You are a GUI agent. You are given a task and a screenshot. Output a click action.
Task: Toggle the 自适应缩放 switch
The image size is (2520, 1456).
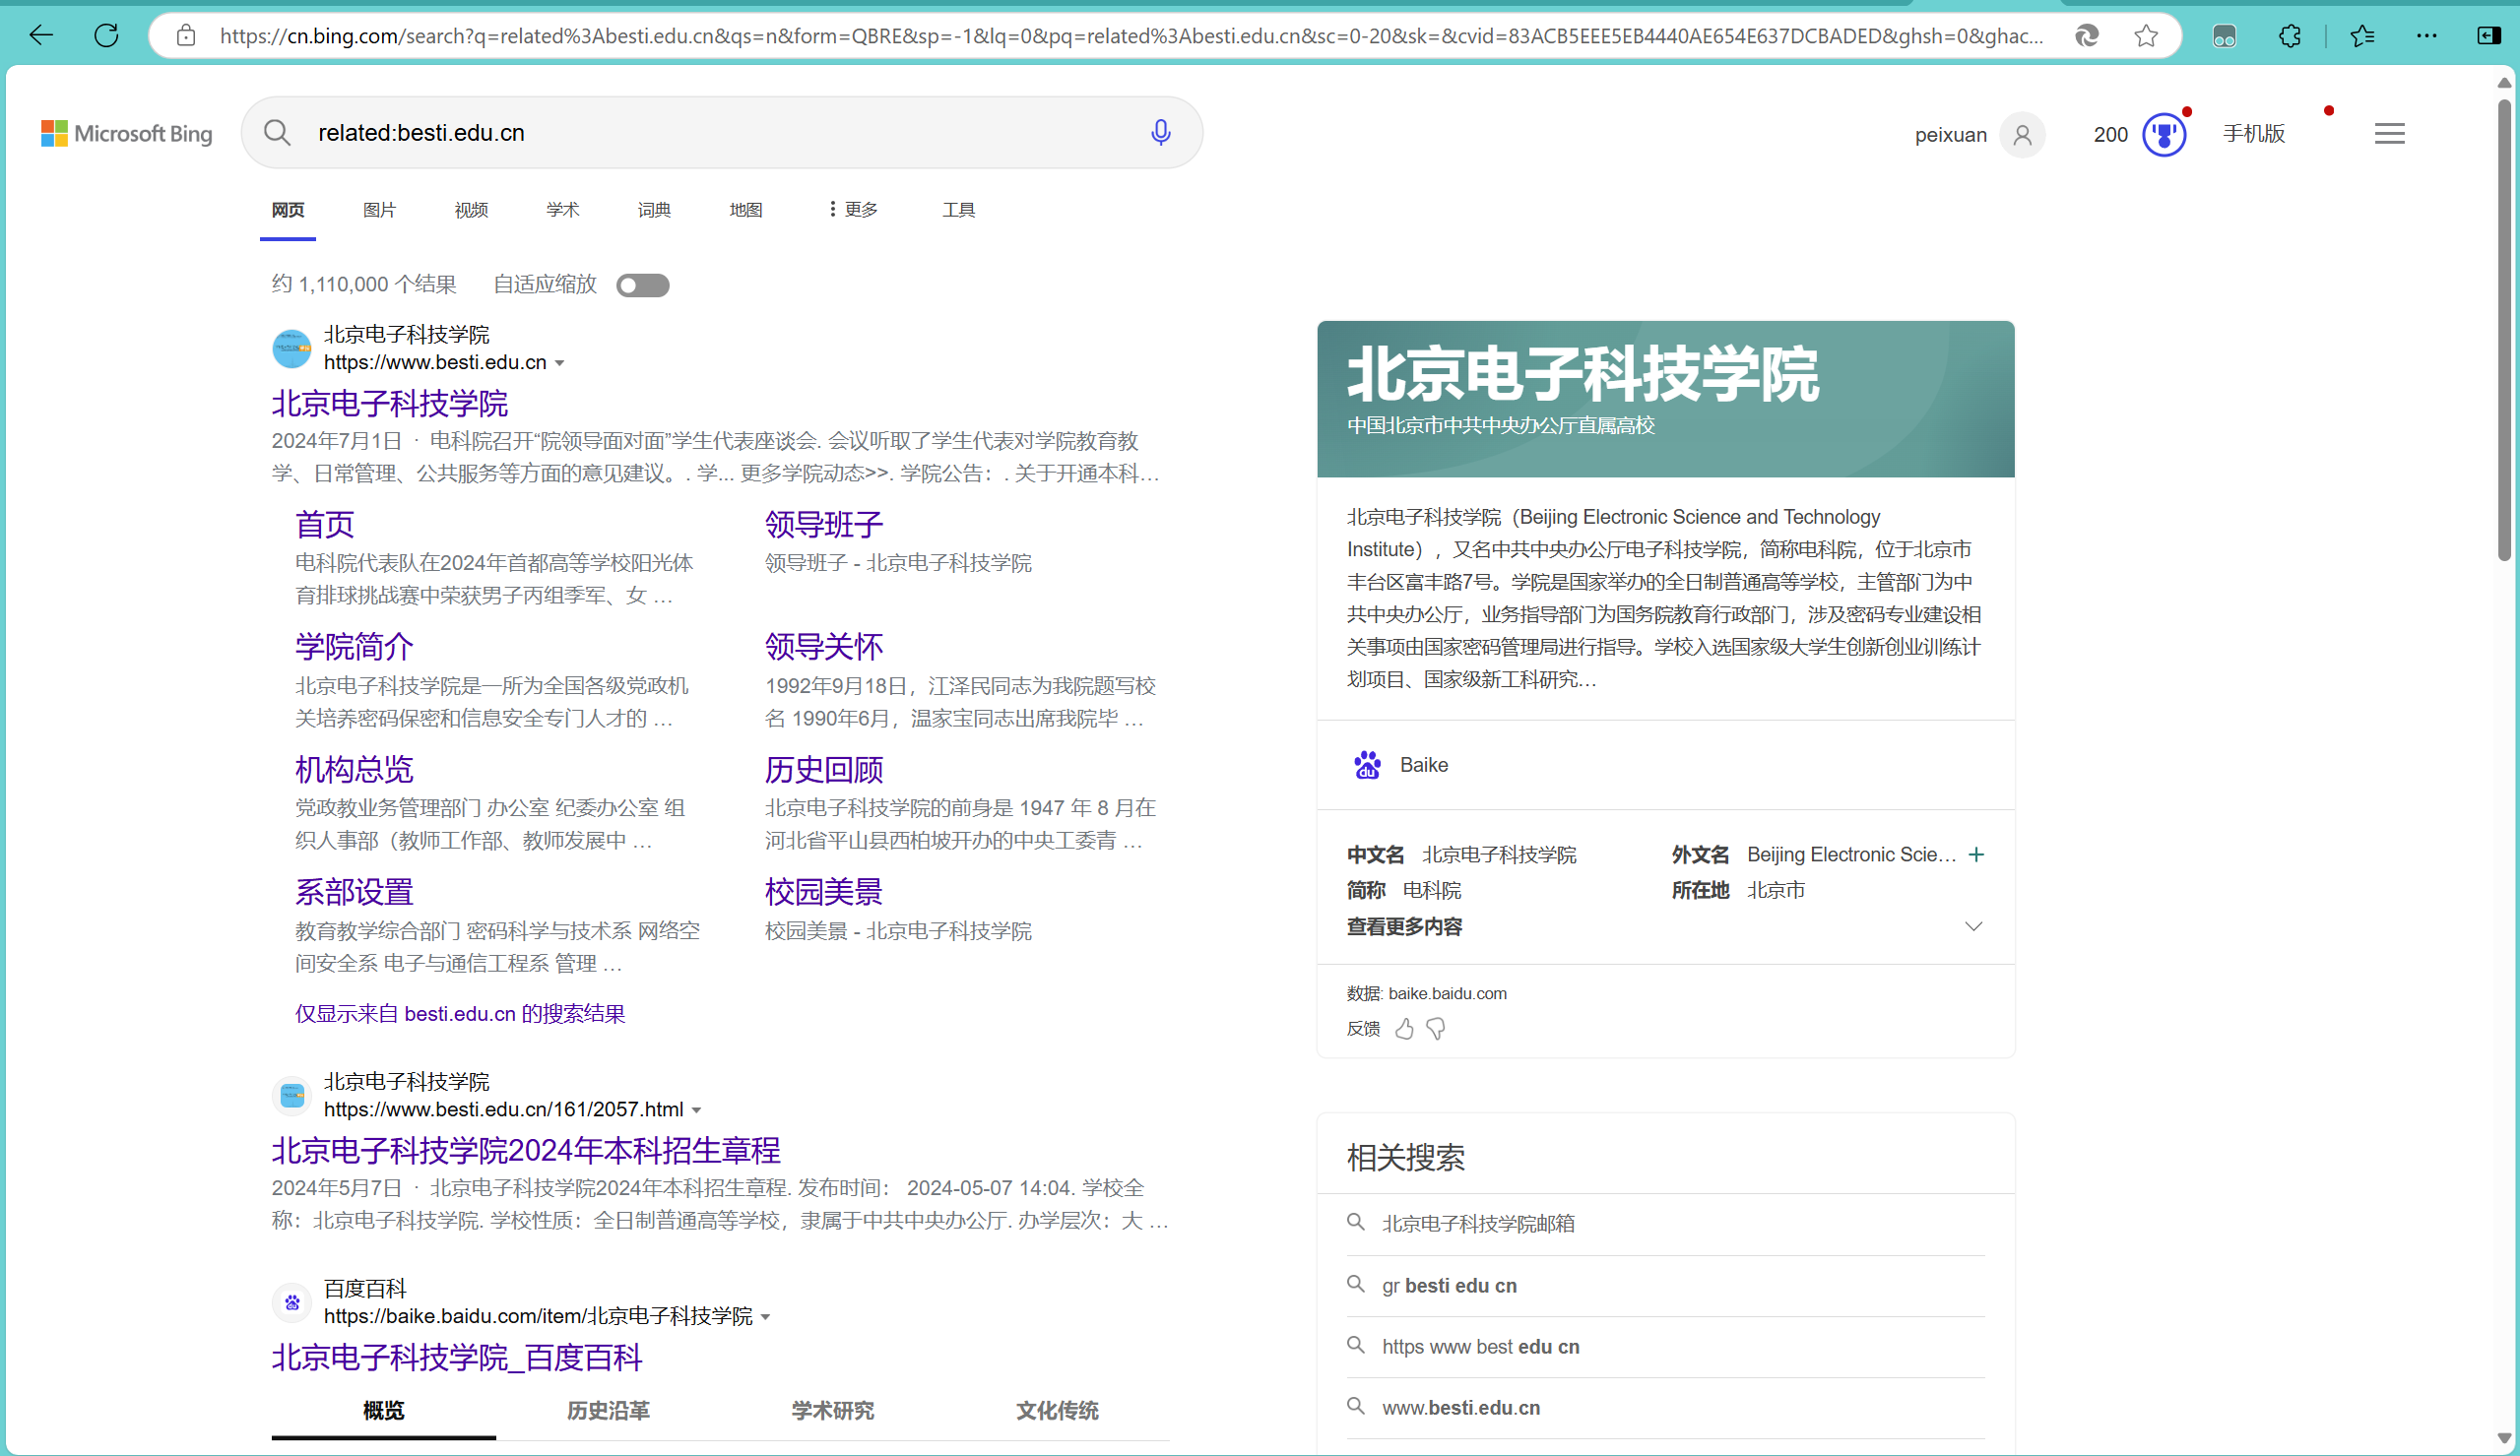(642, 285)
